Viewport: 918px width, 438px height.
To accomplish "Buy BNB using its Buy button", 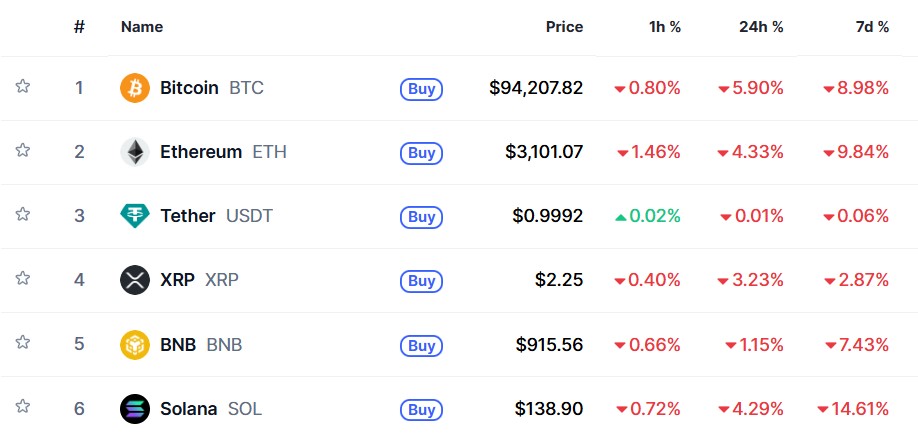I will pos(422,345).
